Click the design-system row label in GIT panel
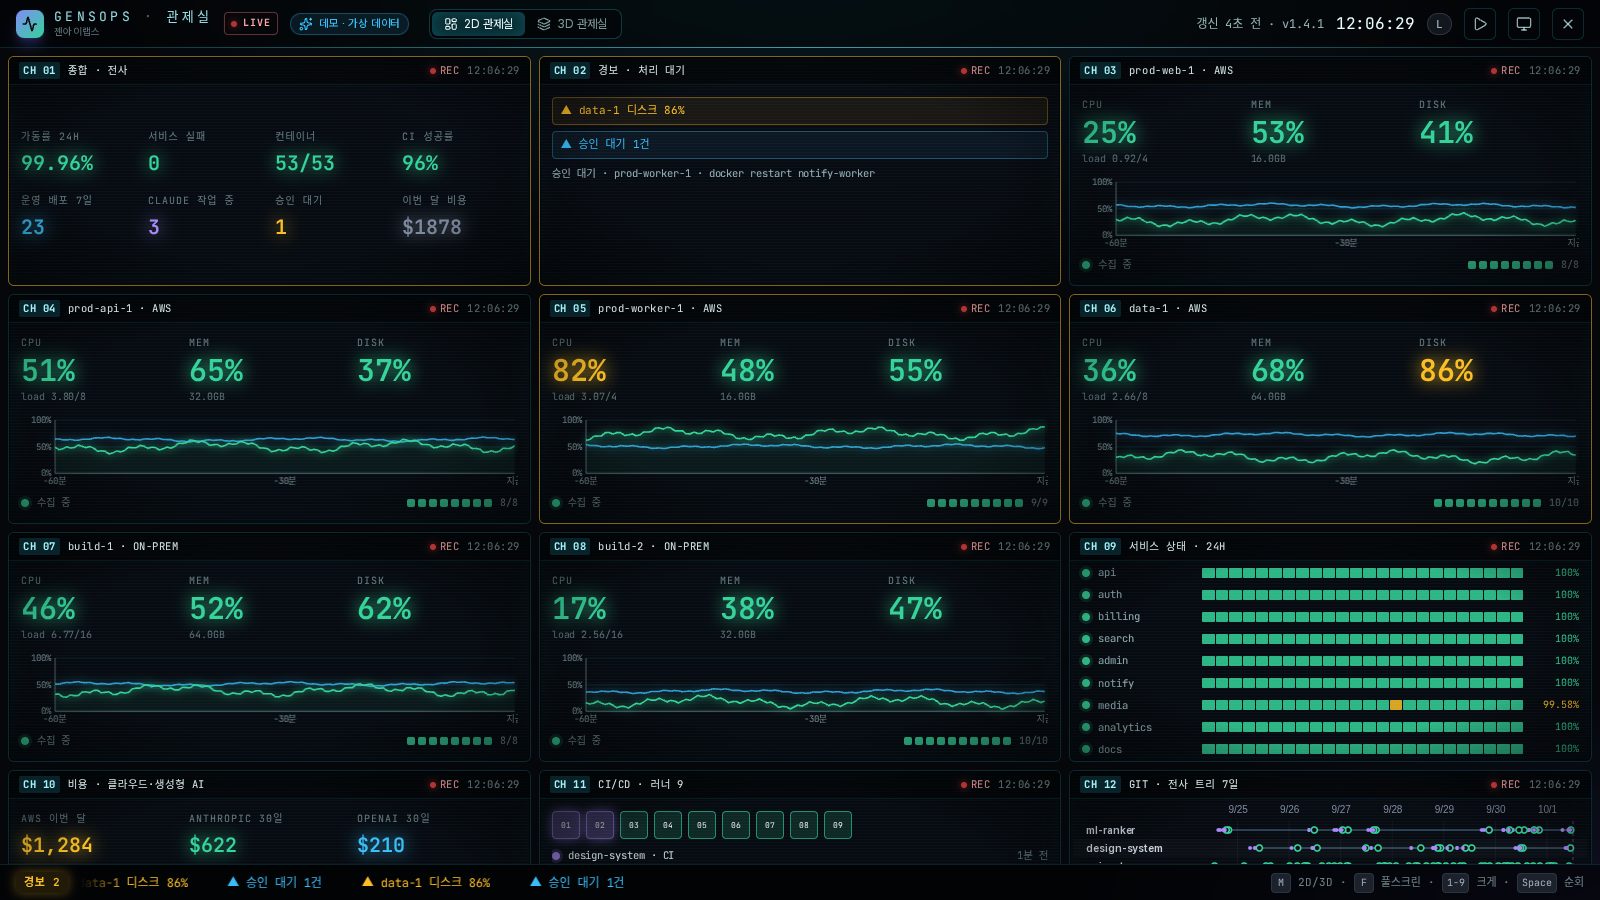The image size is (1600, 900). tap(1124, 848)
